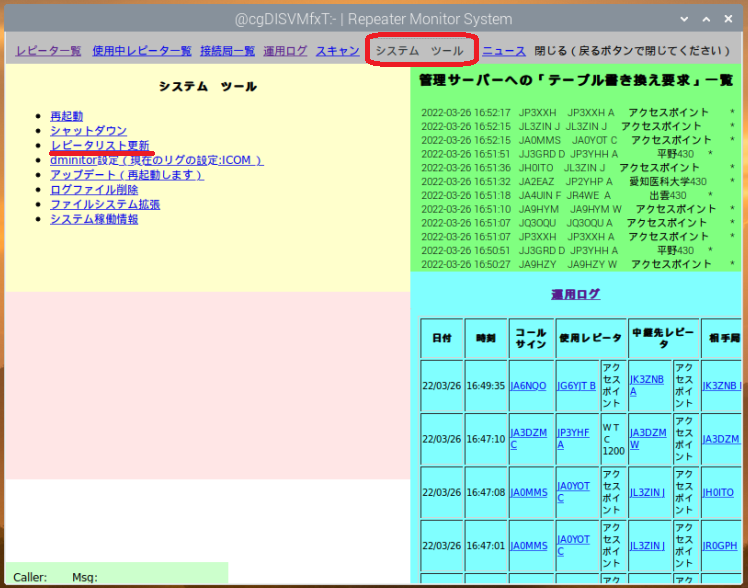Open the システム稼働情報 link
The width and height of the screenshot is (748, 588).
pos(94,219)
